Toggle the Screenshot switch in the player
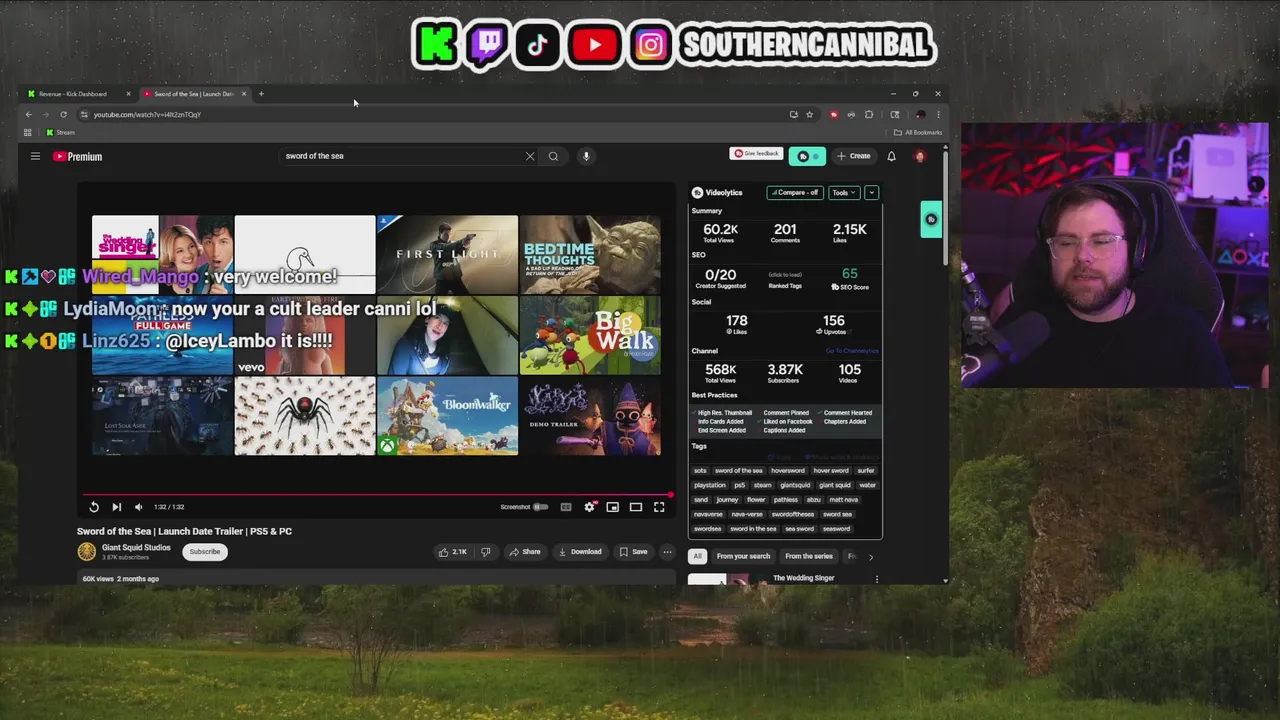This screenshot has height=720, width=1280. click(540, 507)
